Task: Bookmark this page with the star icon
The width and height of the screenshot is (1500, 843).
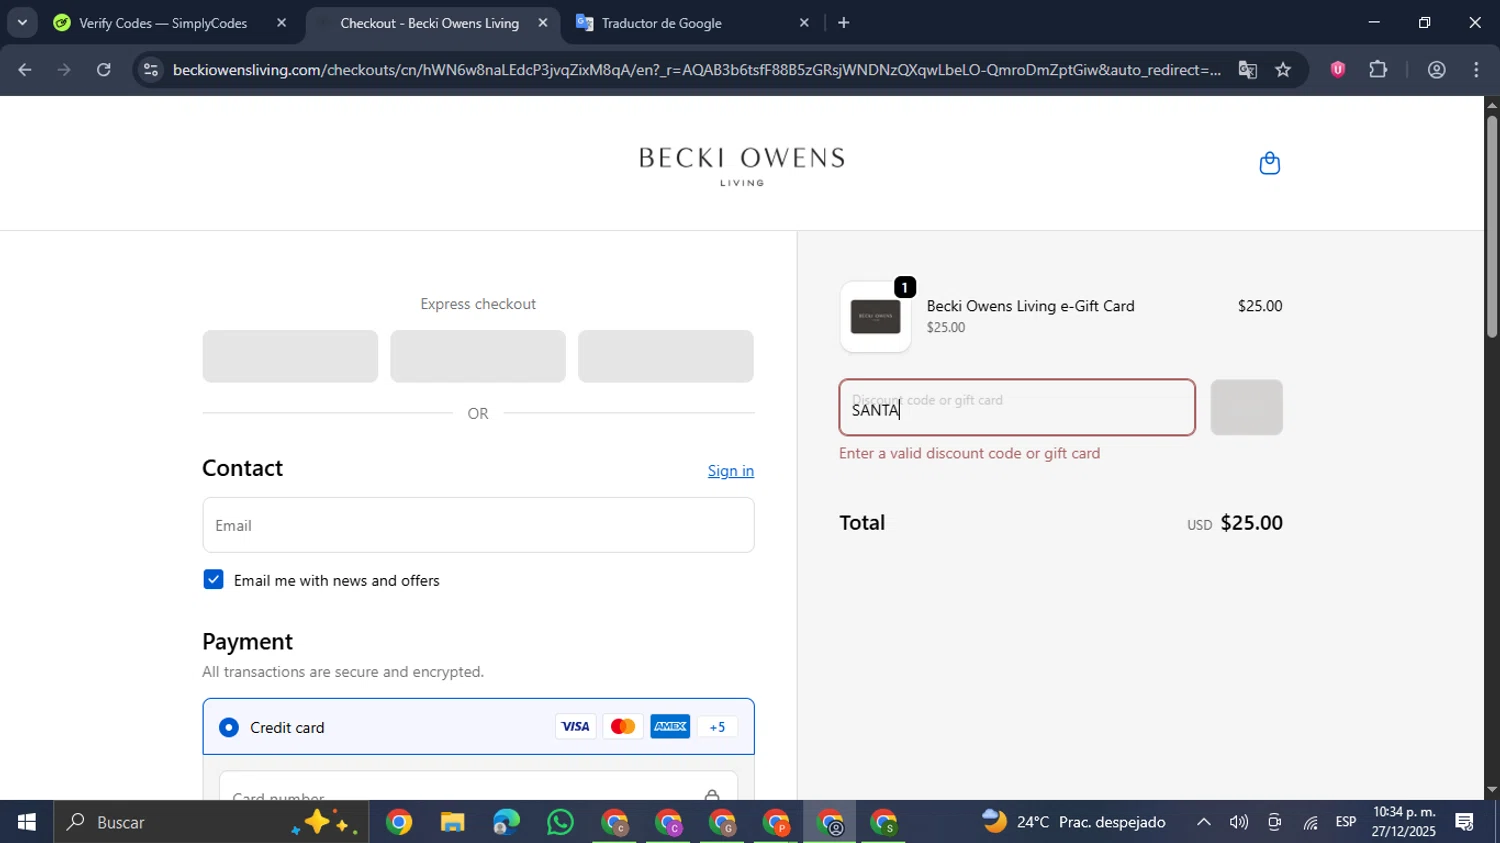Action: (1283, 70)
